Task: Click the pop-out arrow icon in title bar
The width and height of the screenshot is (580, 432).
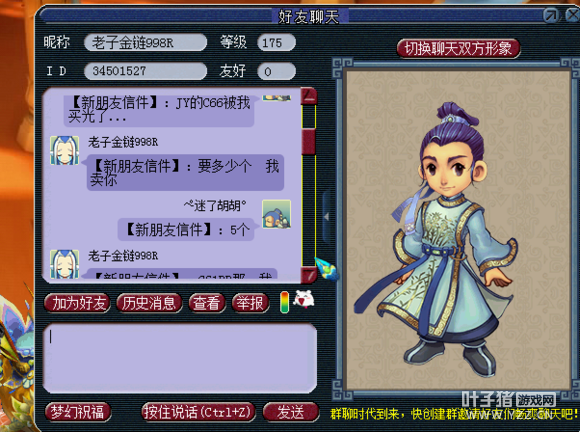Action: [551, 15]
